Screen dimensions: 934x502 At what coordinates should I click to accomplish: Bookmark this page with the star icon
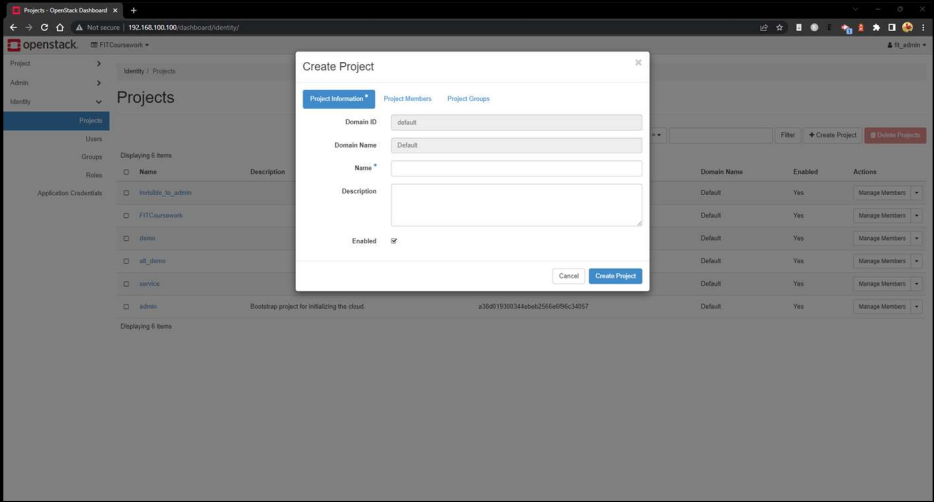tap(778, 27)
